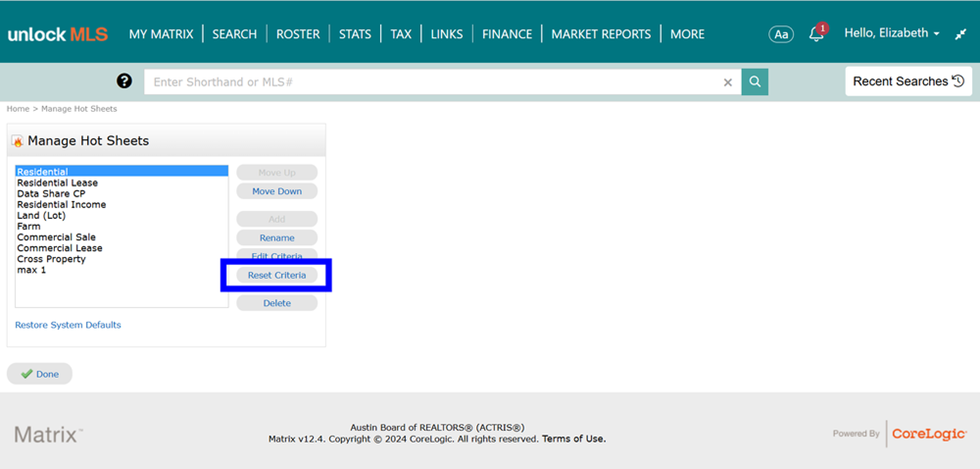The height and width of the screenshot is (469, 980).
Task: Select Residential in the hot sheet list
Action: tap(122, 171)
